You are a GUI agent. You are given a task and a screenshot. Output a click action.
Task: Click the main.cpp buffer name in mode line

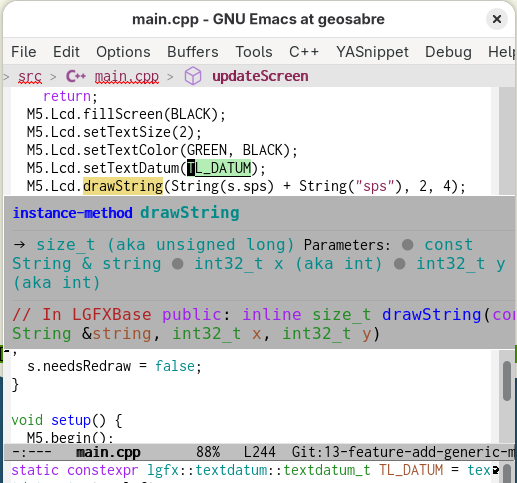click(108, 453)
